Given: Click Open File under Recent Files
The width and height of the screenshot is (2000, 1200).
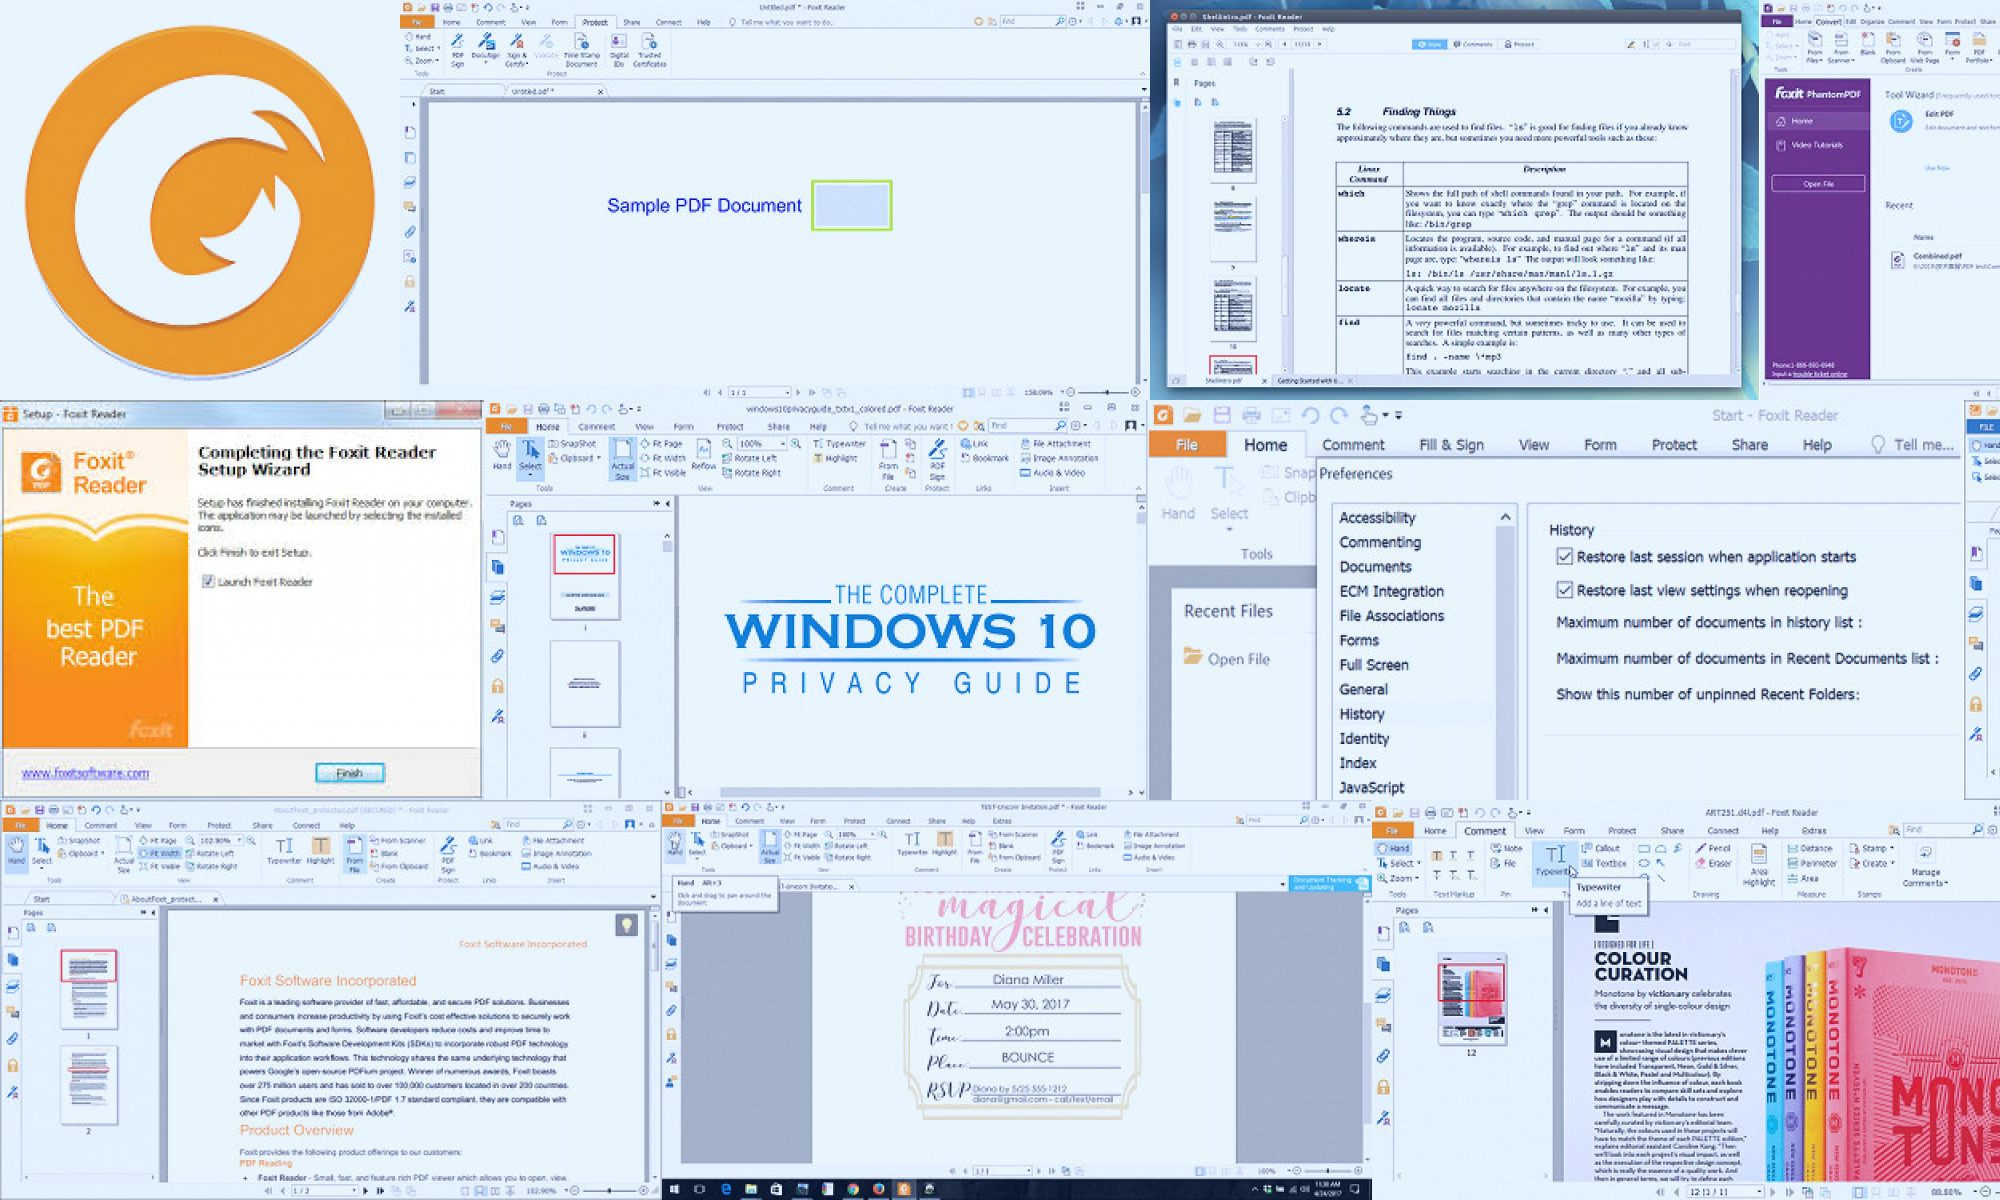Looking at the screenshot, I should (x=1227, y=658).
